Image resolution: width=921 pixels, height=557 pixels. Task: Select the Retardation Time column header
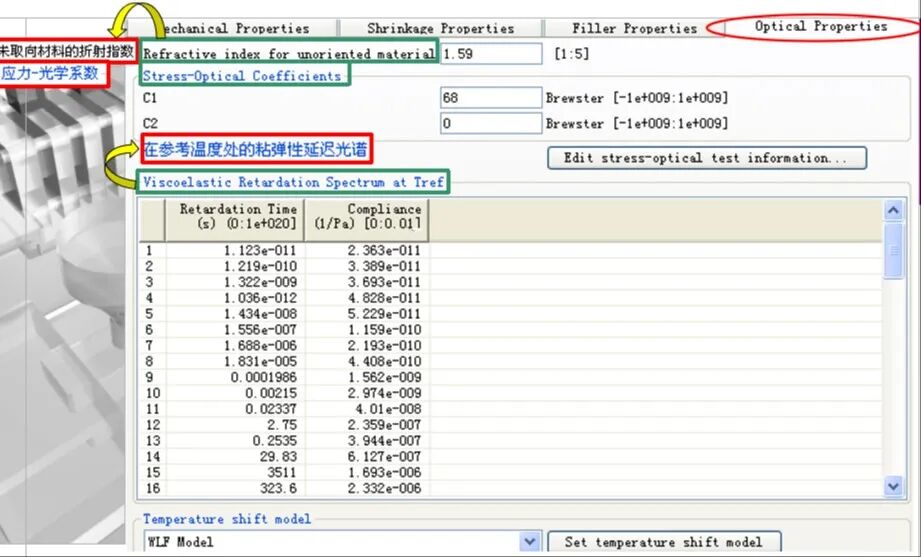[236, 215]
